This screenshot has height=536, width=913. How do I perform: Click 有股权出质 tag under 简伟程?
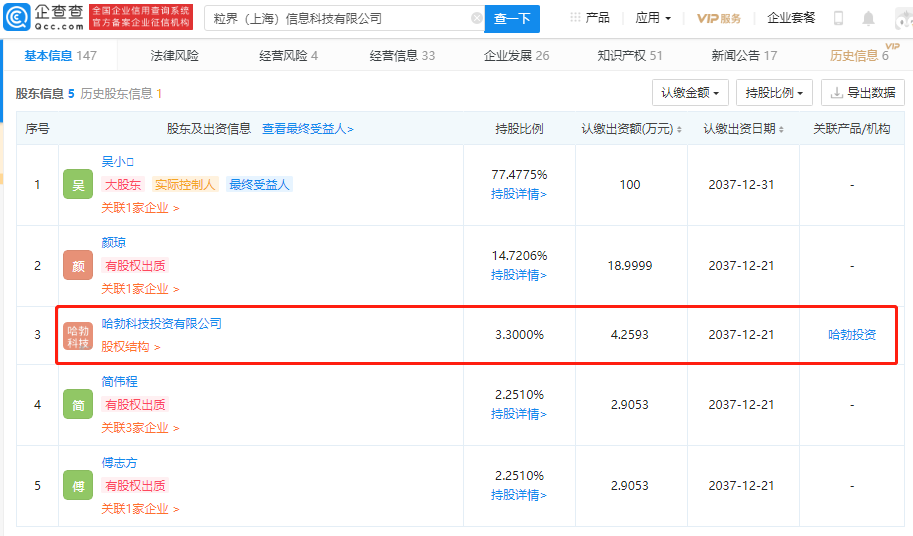135,404
